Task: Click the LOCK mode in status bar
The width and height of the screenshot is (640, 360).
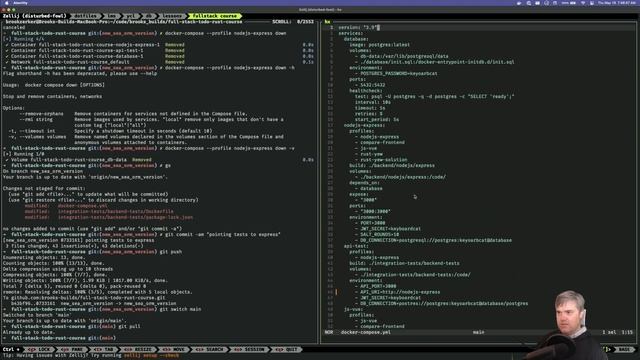Action: coord(40,349)
